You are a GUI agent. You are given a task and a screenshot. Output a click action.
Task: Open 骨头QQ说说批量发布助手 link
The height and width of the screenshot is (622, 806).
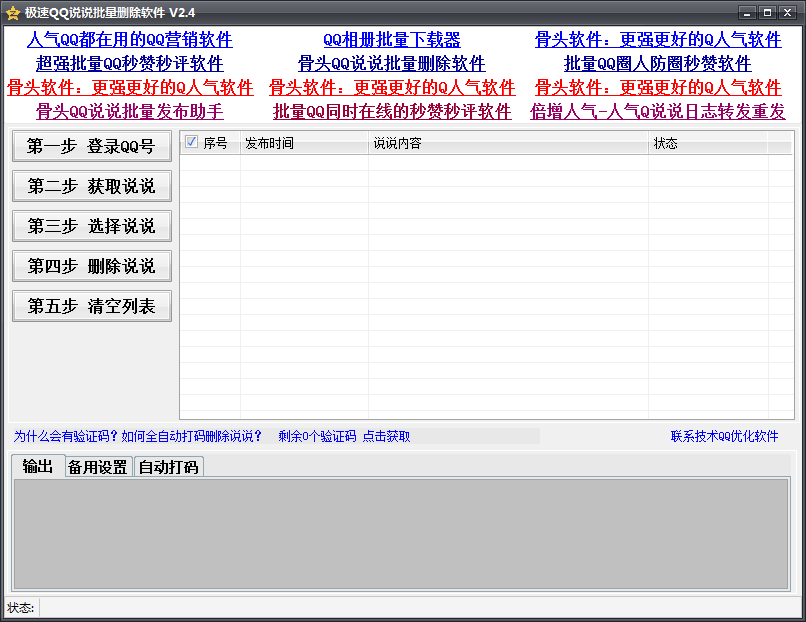click(x=130, y=112)
